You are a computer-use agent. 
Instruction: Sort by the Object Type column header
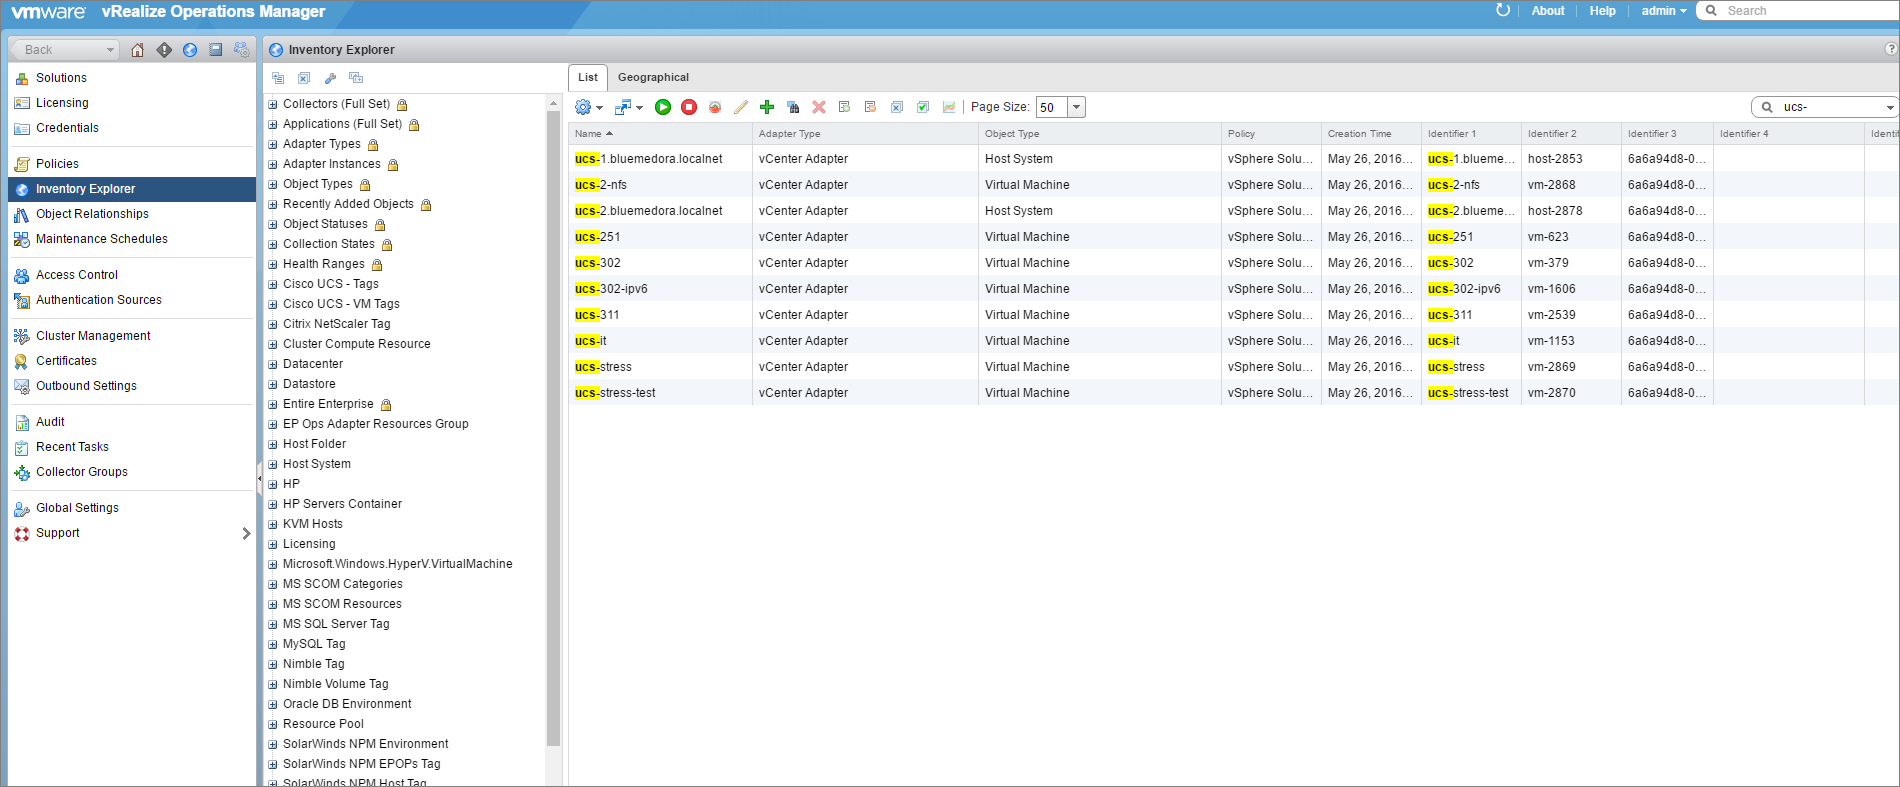click(x=1100, y=133)
